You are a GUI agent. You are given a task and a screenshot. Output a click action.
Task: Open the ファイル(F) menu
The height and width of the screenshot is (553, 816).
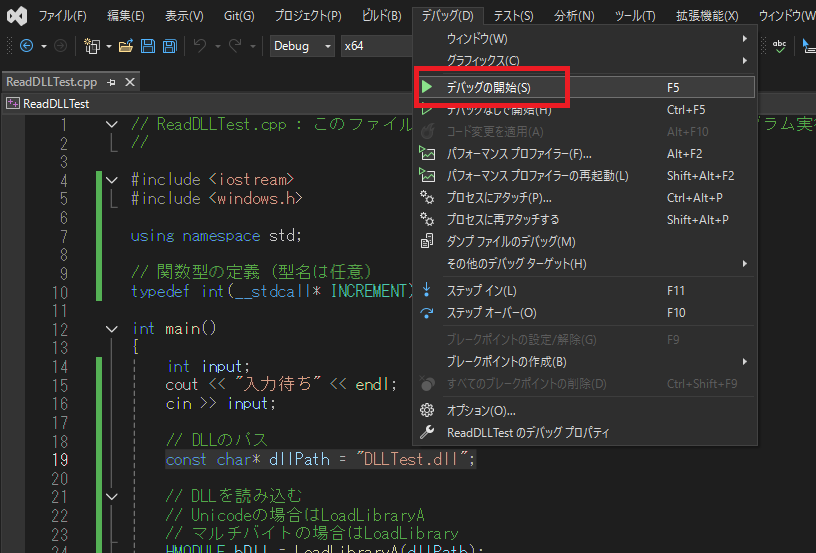[x=62, y=16]
